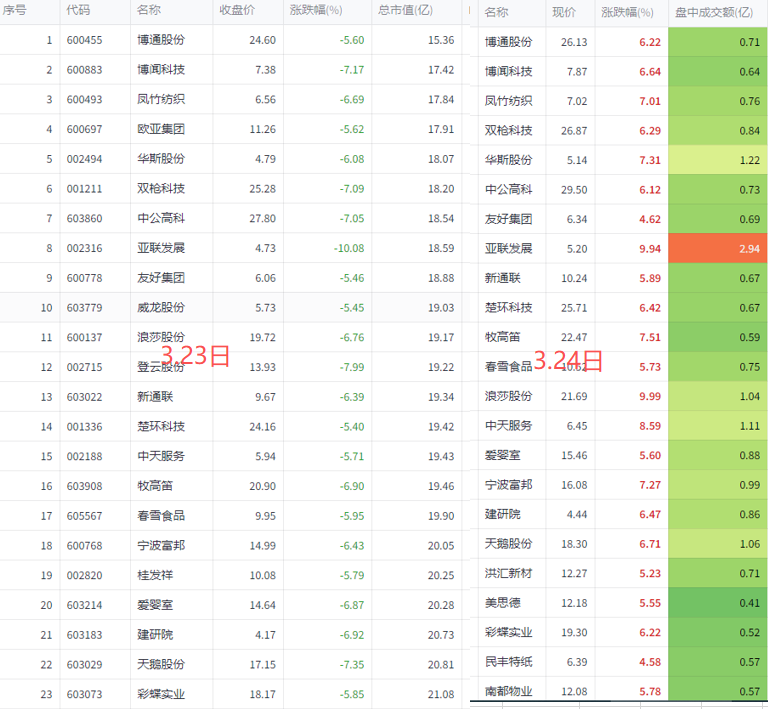Screen dimensions: 768x709
Task: Sort by the 总市值(亿) column header
Action: click(x=405, y=10)
